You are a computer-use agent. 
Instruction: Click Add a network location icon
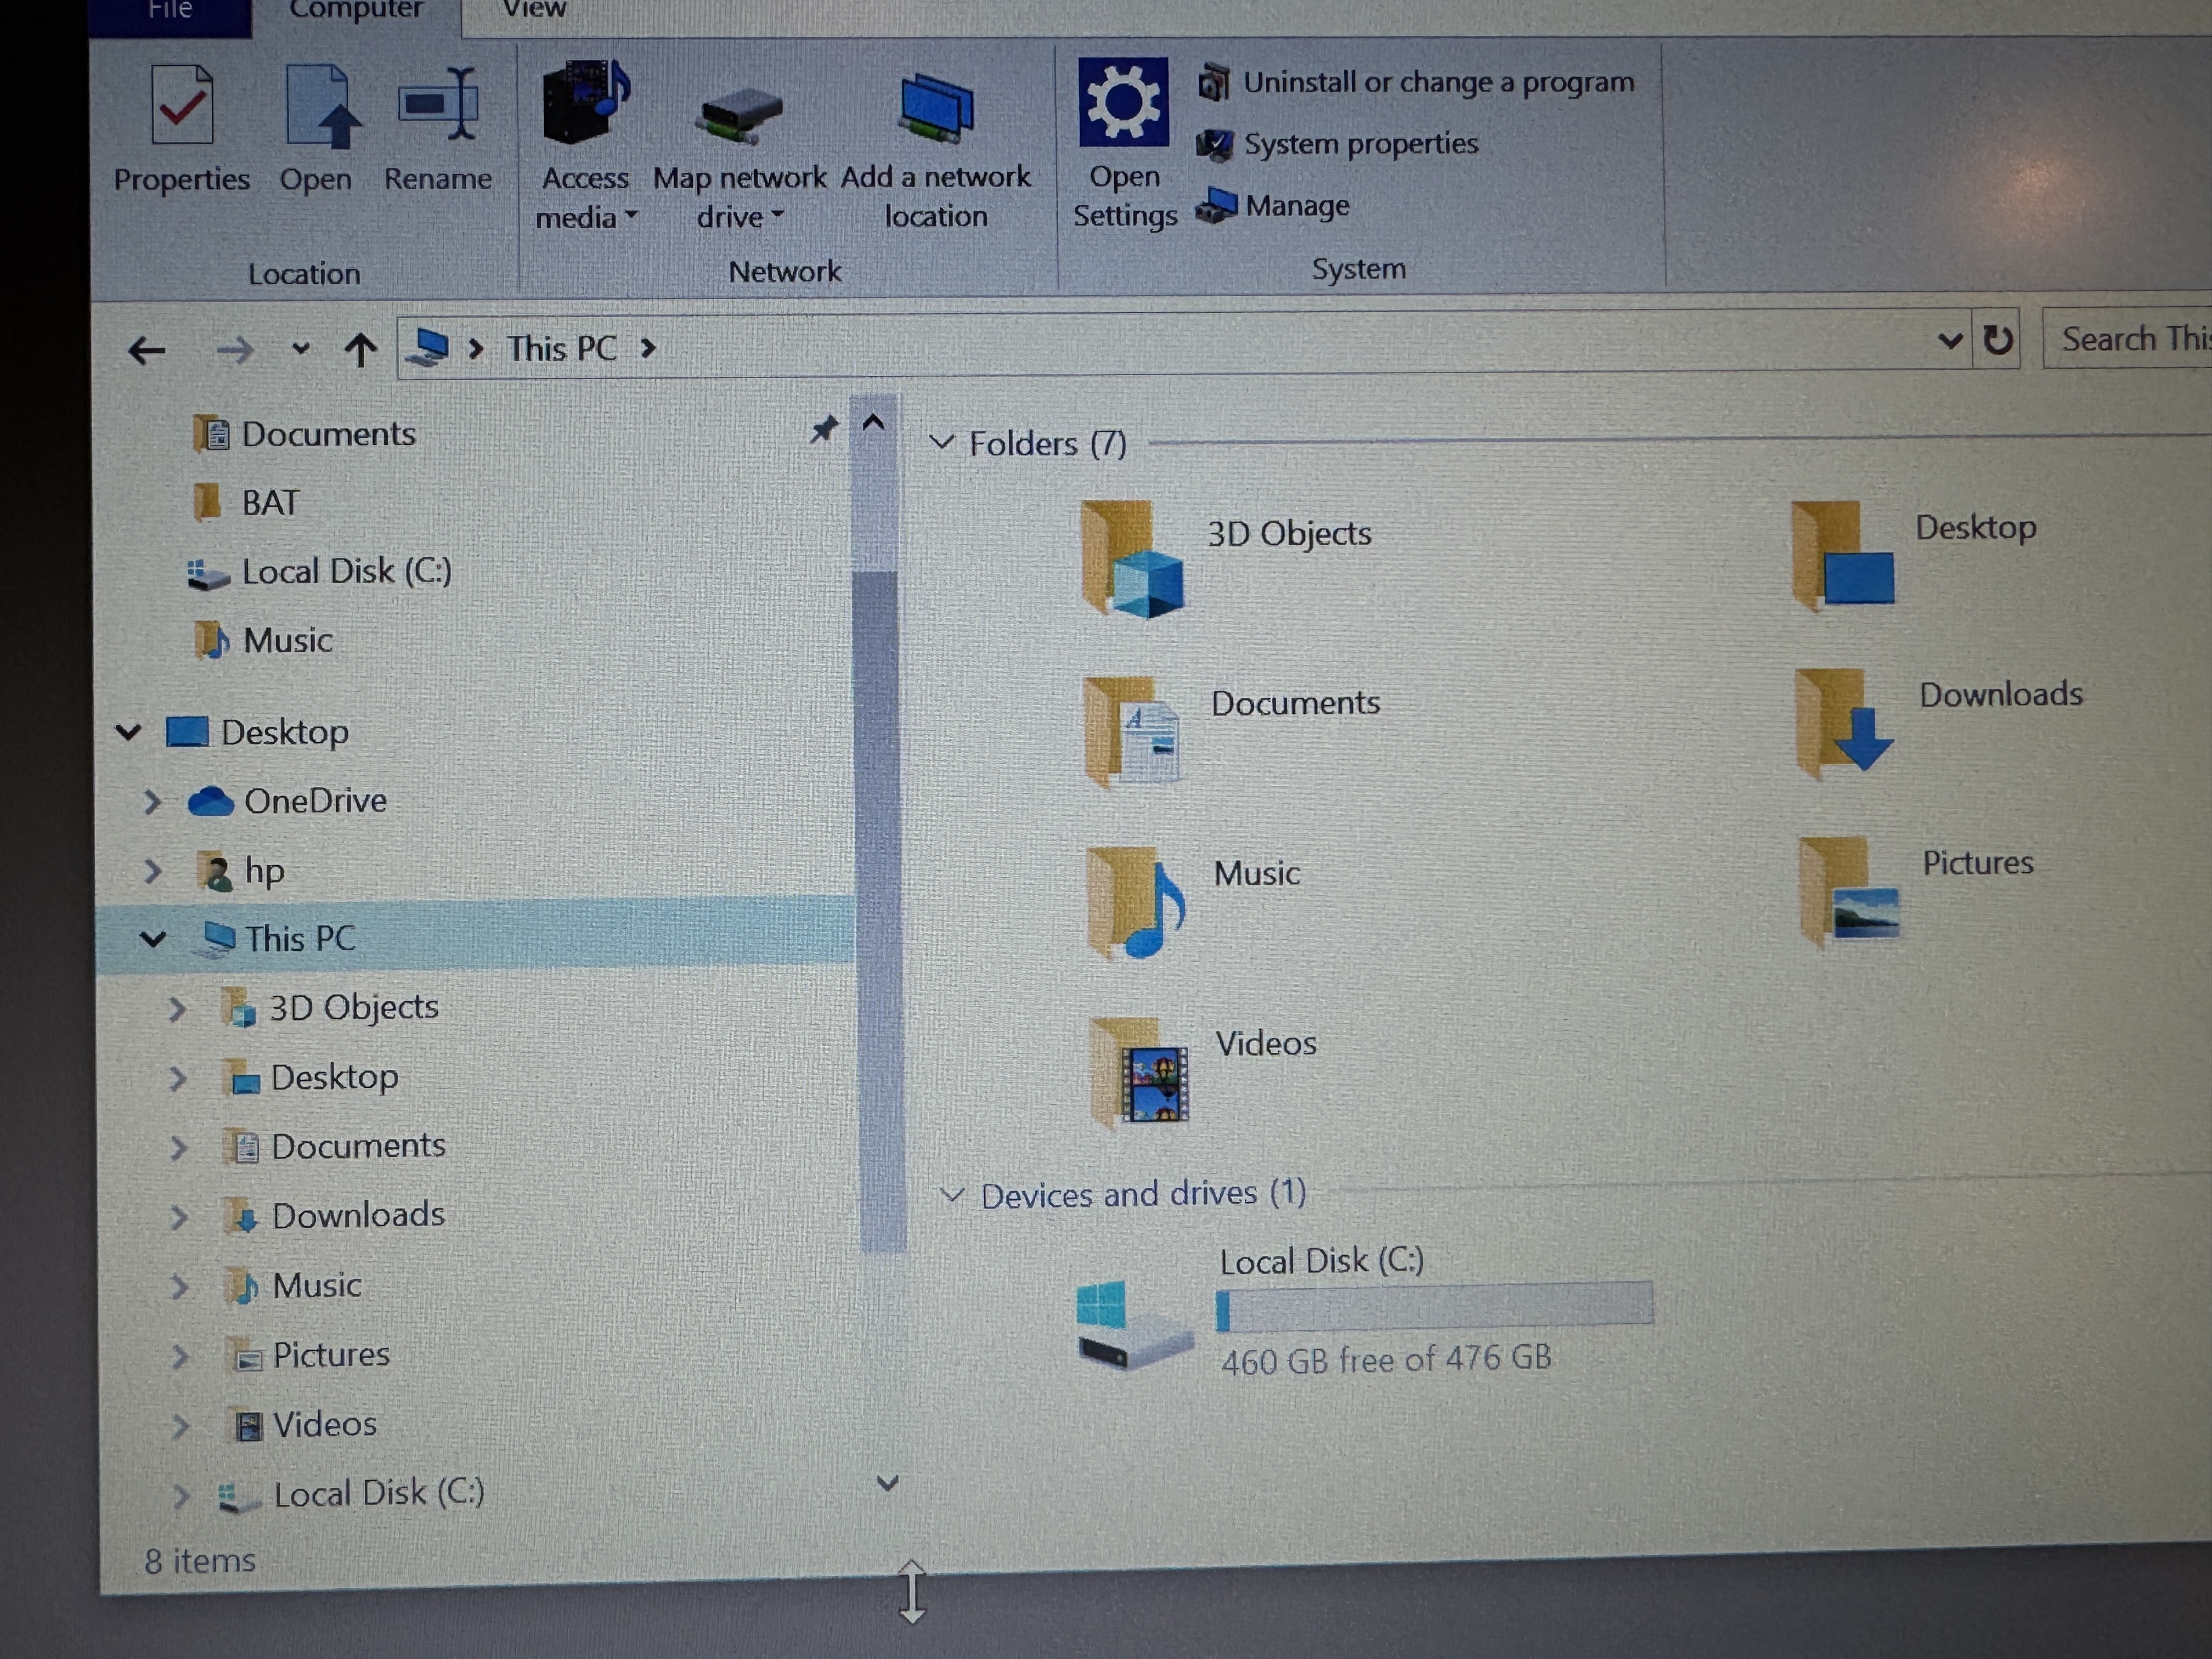[935, 108]
